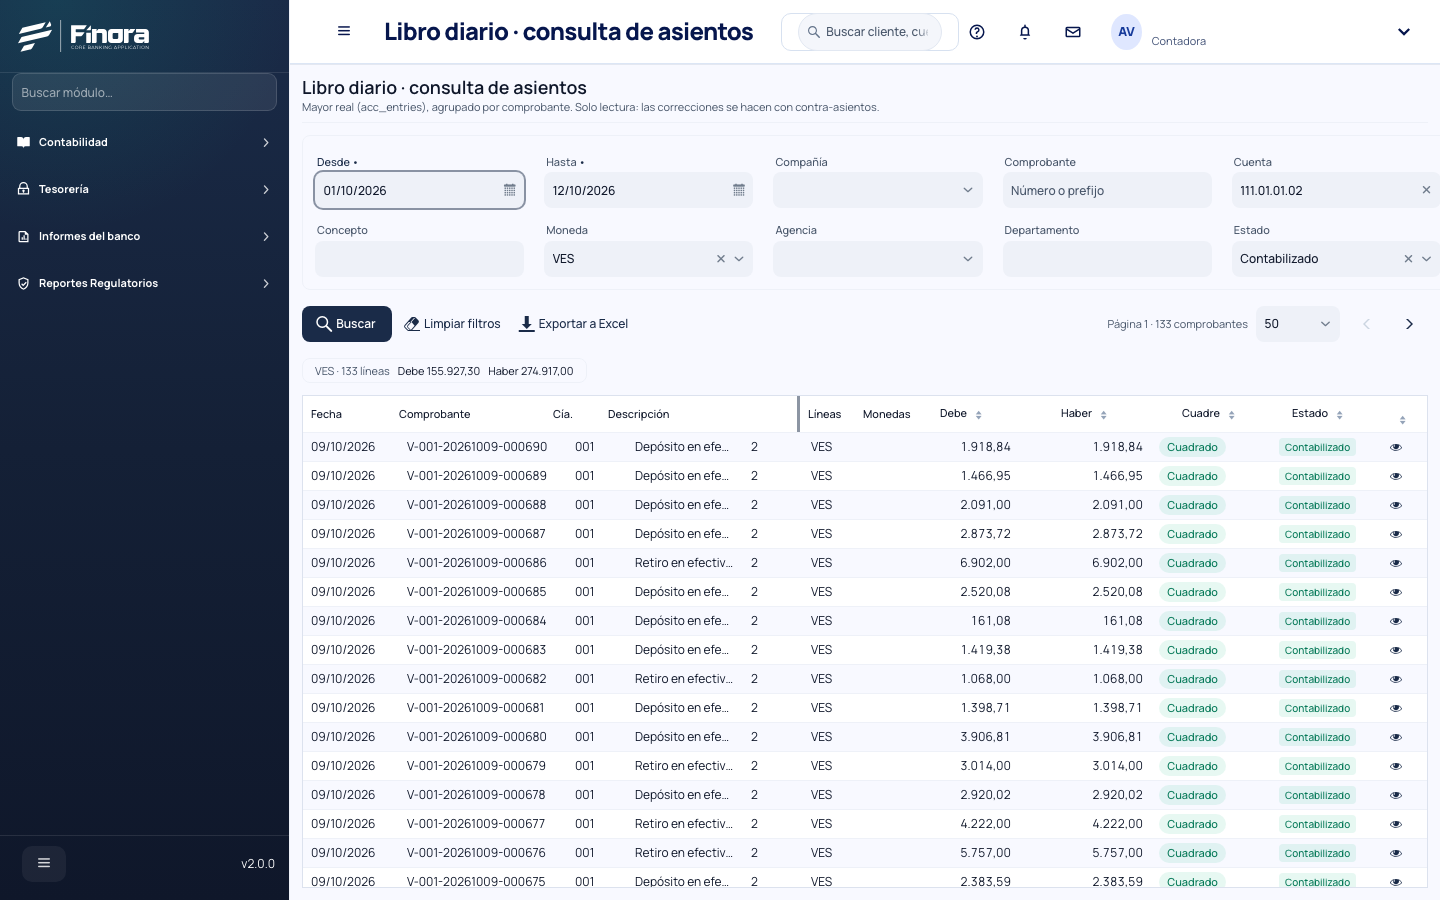View entry V-001-20261009-000688 details
The width and height of the screenshot is (1440, 900).
(1396, 505)
